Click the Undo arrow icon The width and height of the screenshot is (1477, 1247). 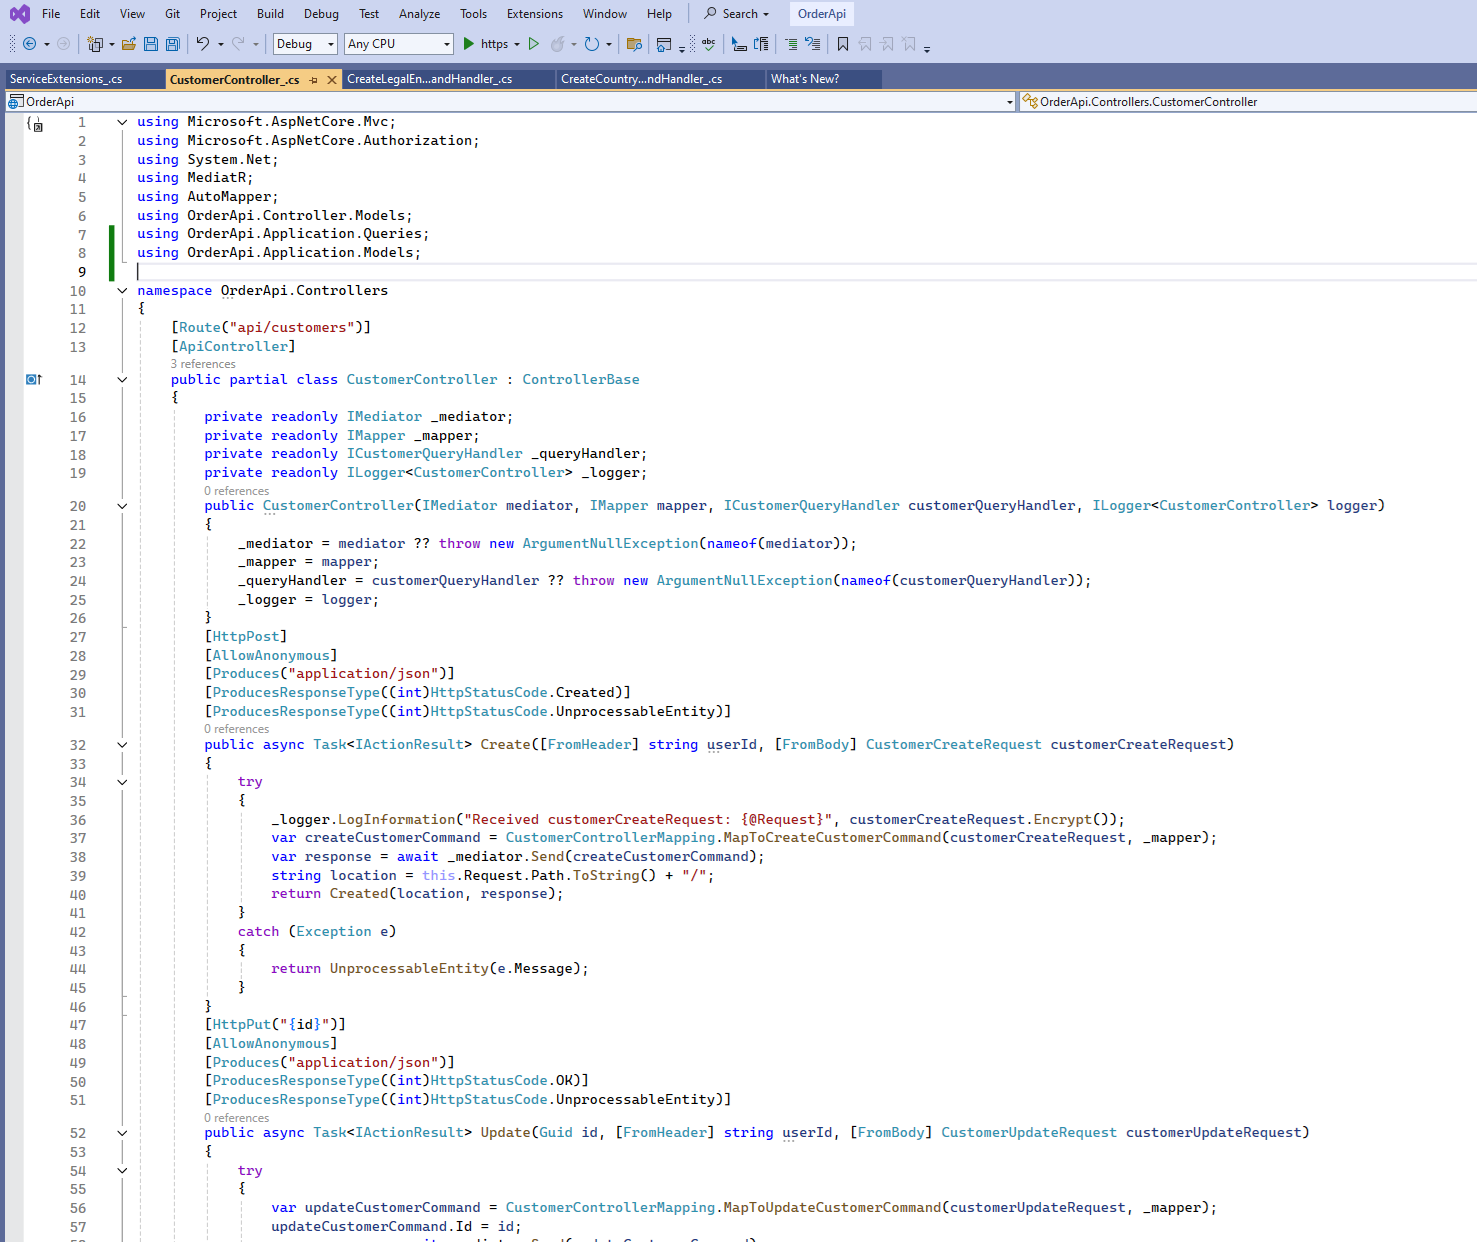coord(202,44)
